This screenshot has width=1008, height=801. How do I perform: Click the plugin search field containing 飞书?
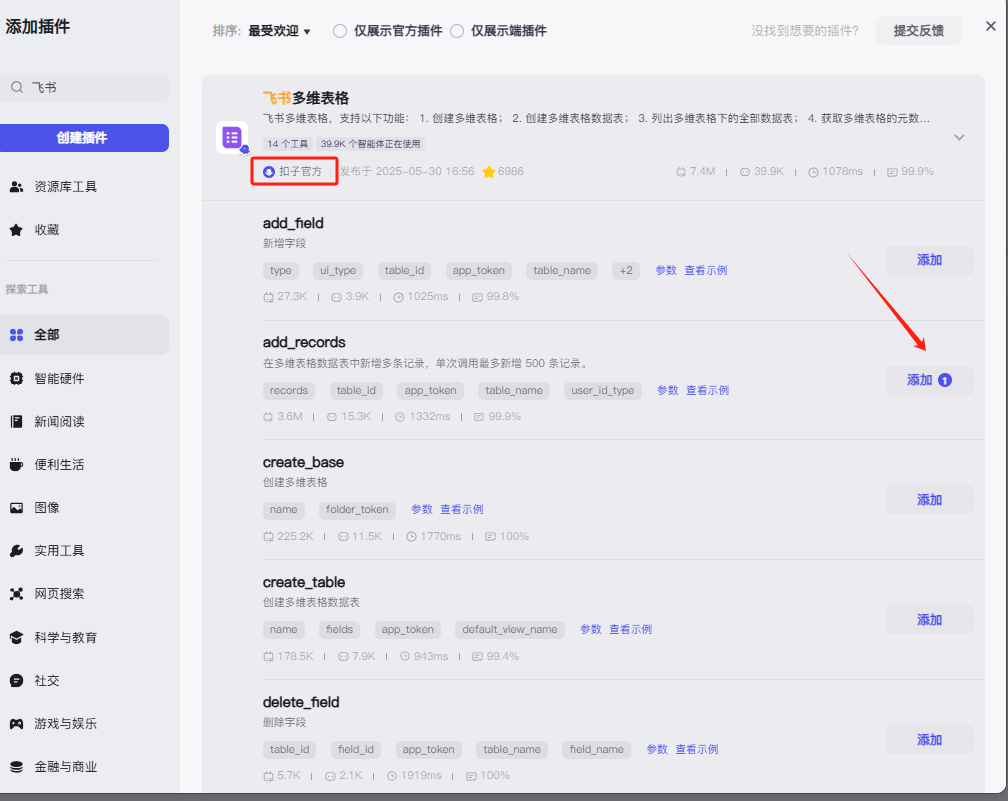point(84,87)
